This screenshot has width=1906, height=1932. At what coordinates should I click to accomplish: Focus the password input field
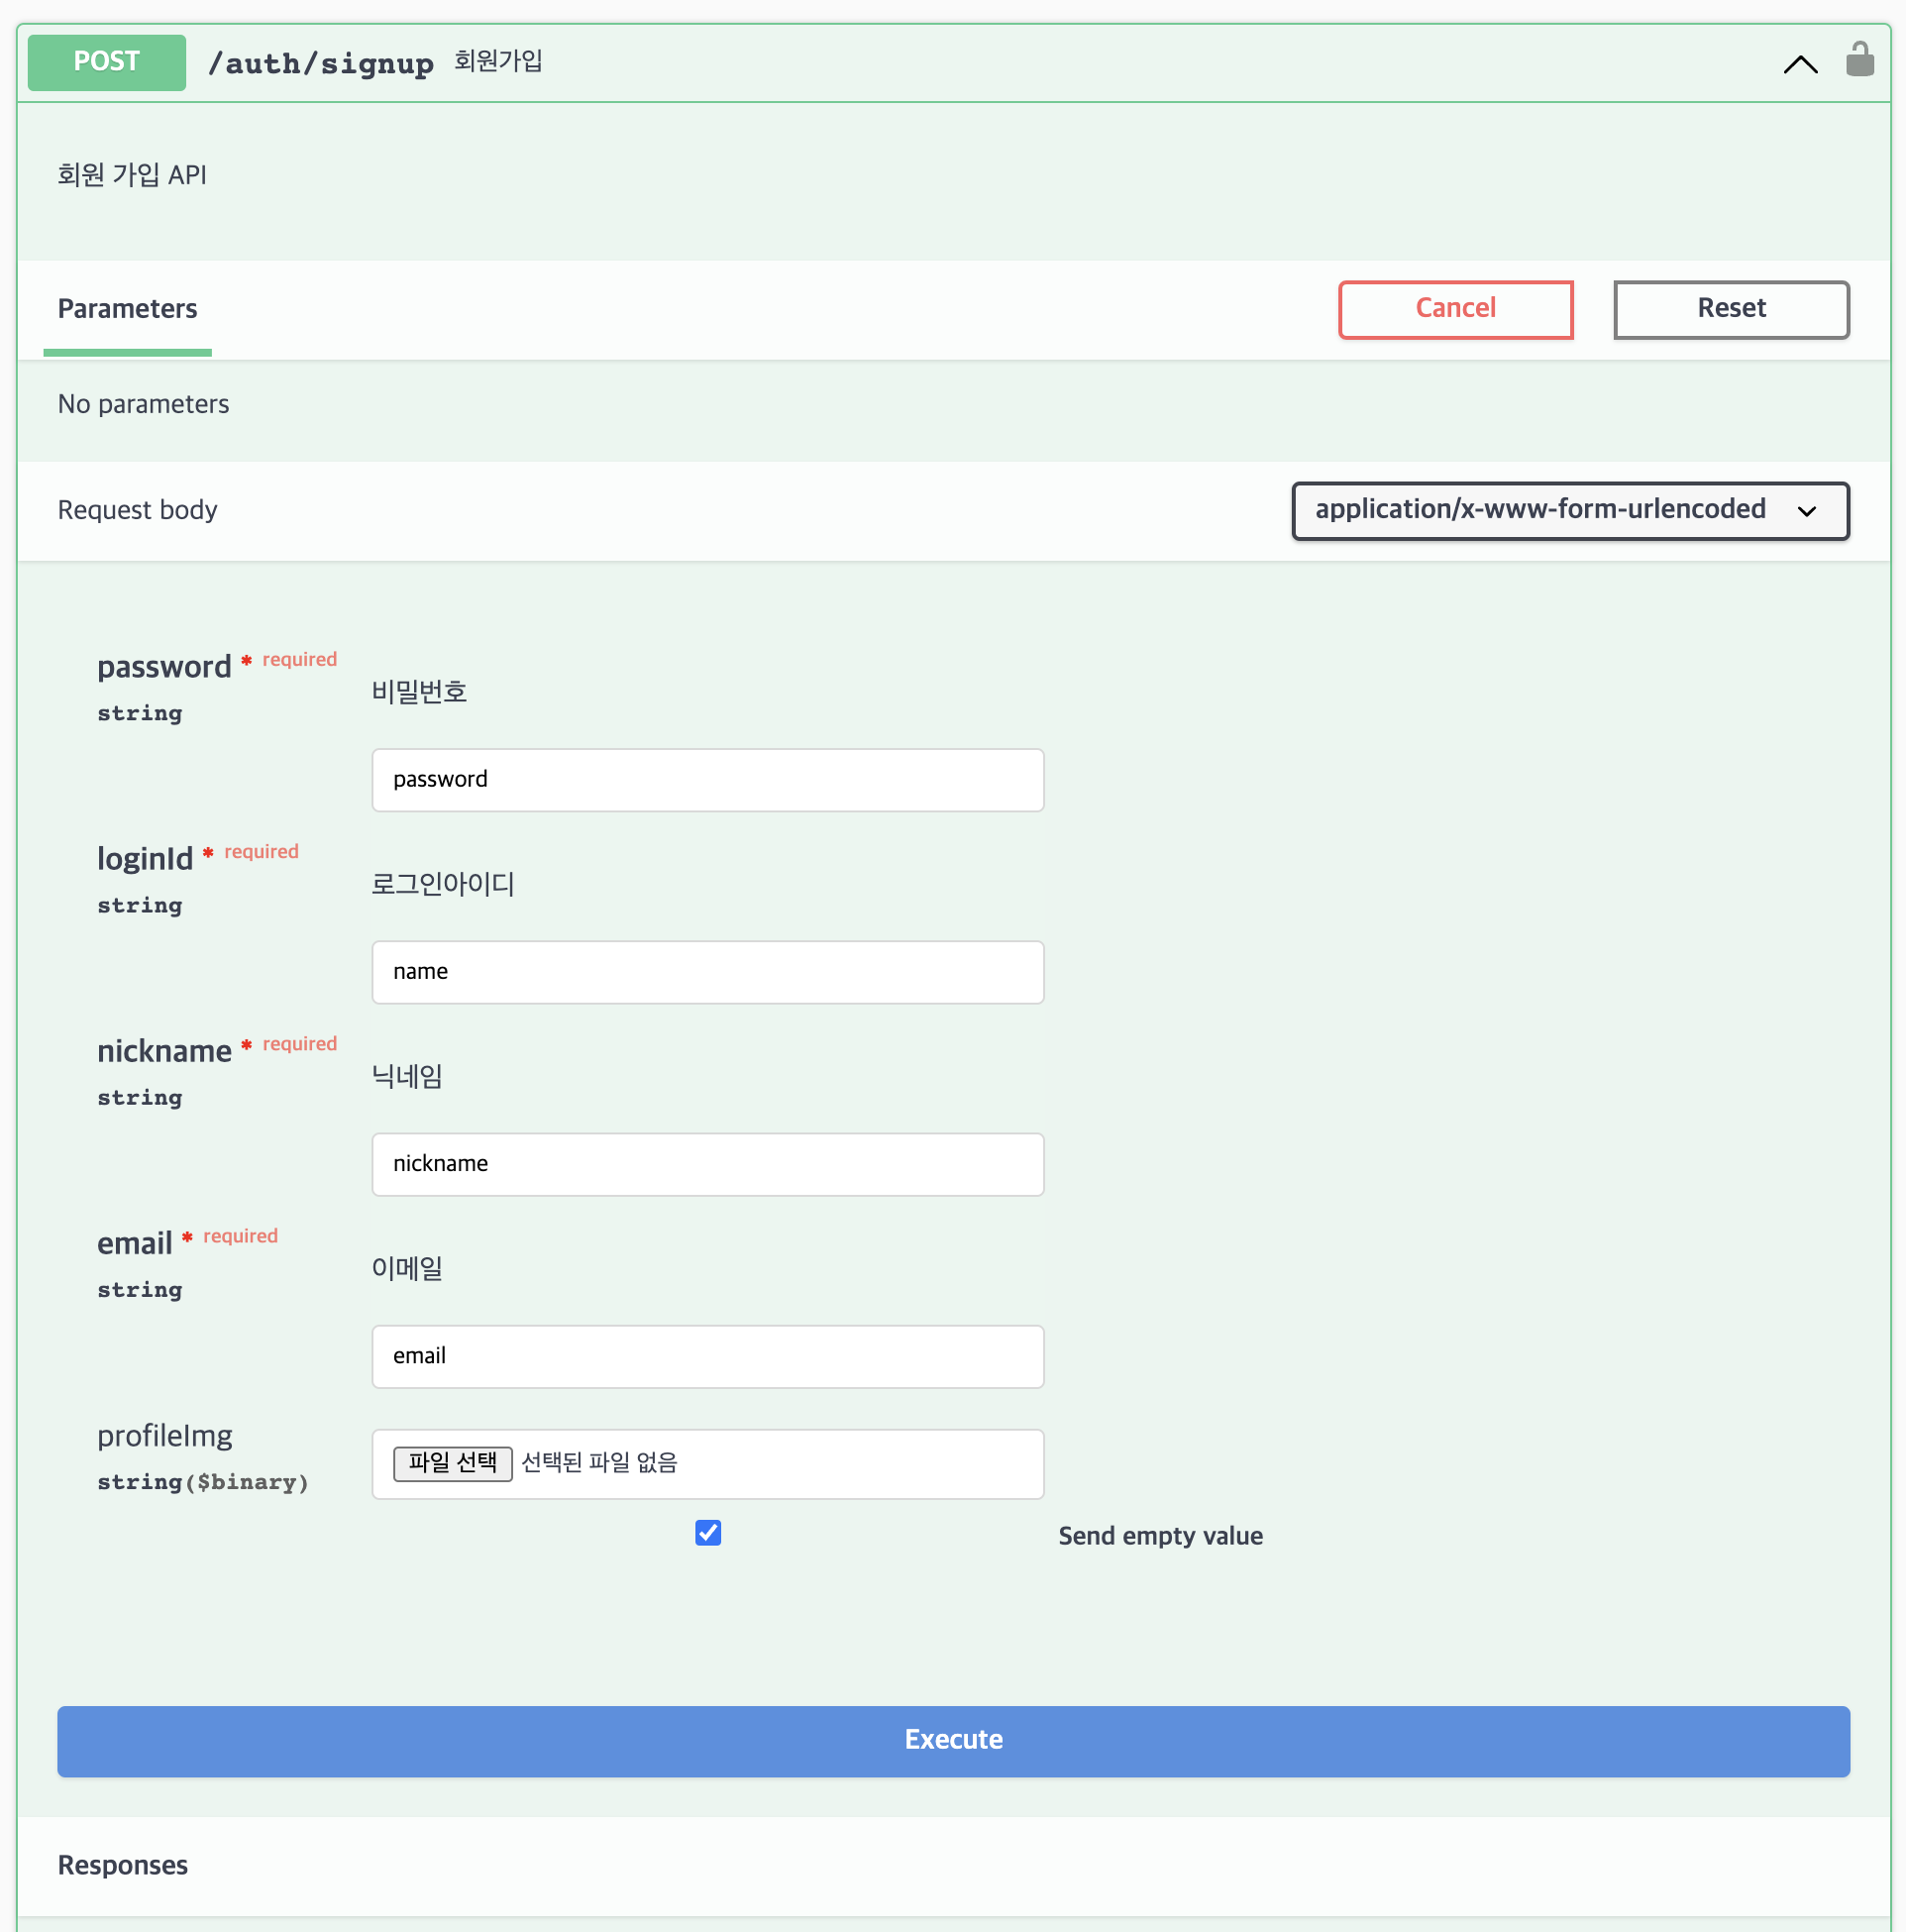coord(707,779)
